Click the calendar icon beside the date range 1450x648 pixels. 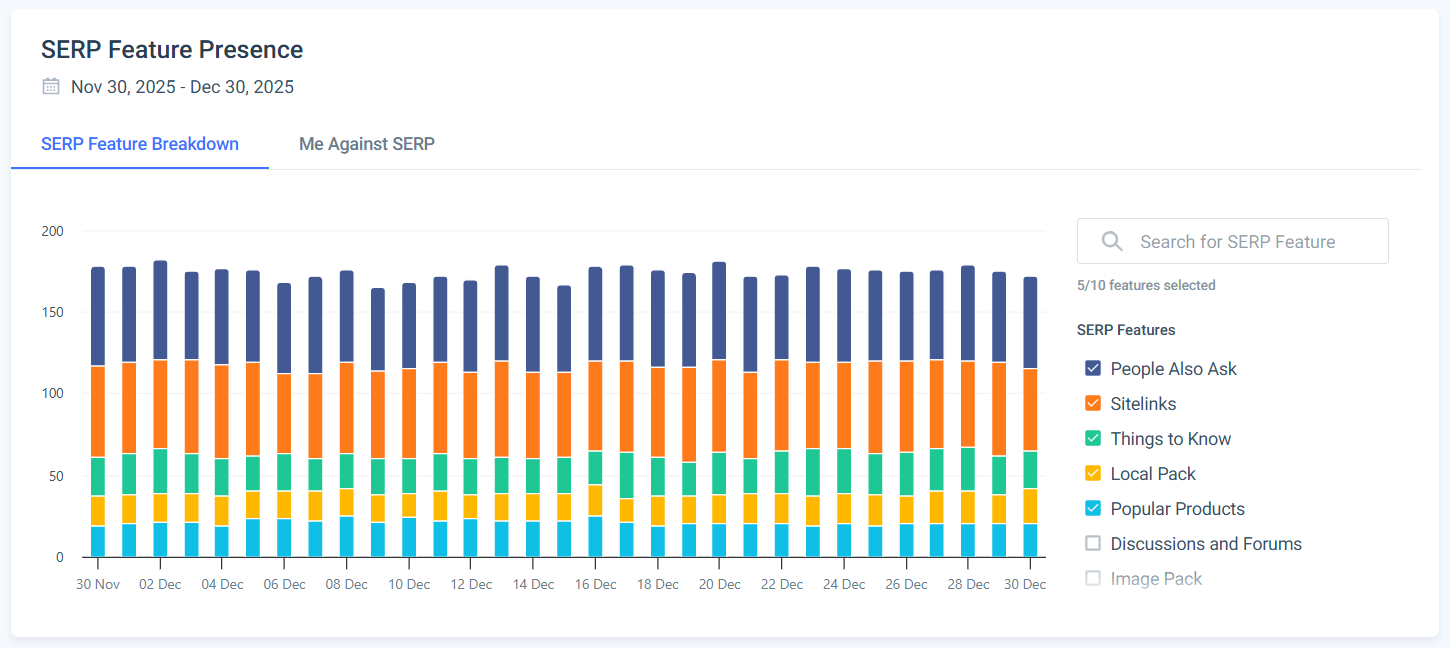point(50,86)
